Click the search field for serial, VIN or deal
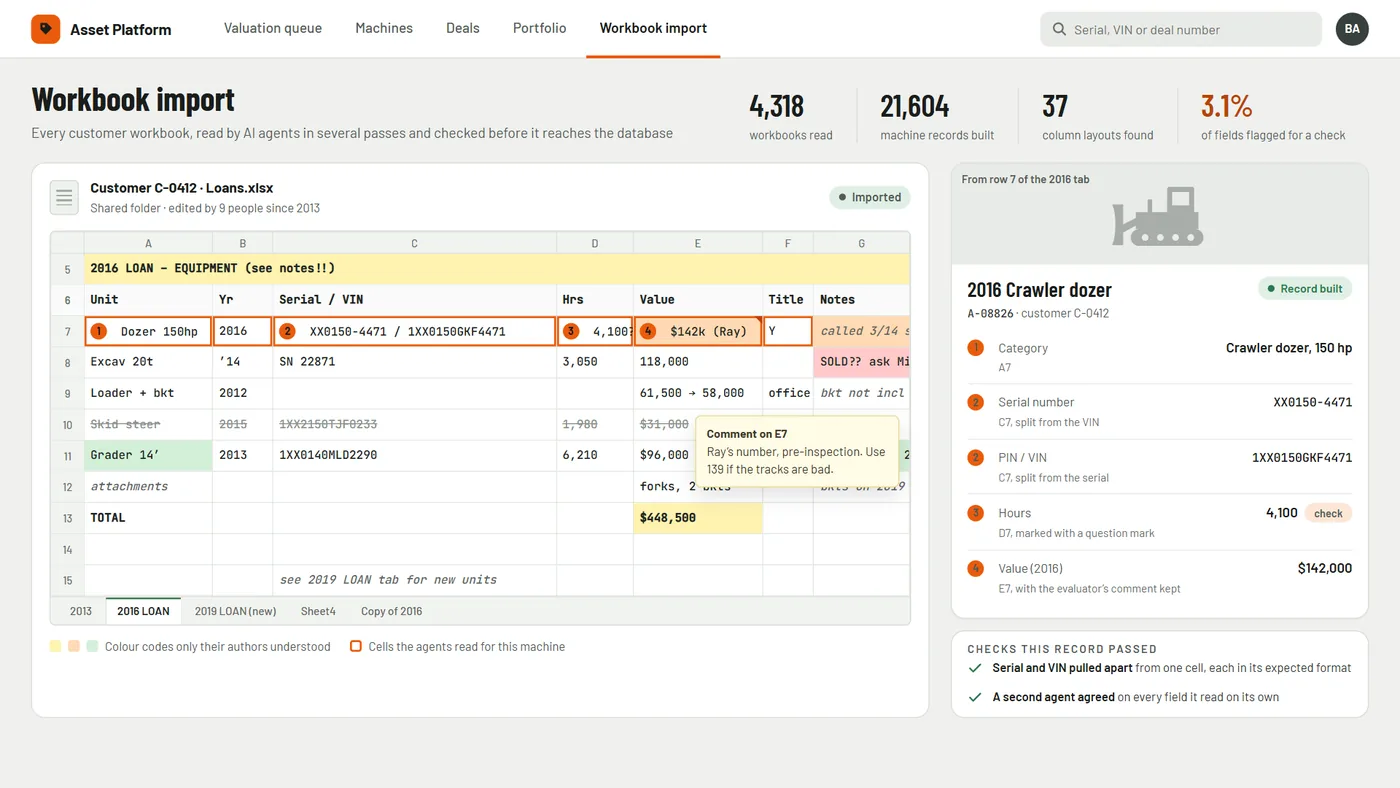The width and height of the screenshot is (1400, 788). (x=1181, y=30)
